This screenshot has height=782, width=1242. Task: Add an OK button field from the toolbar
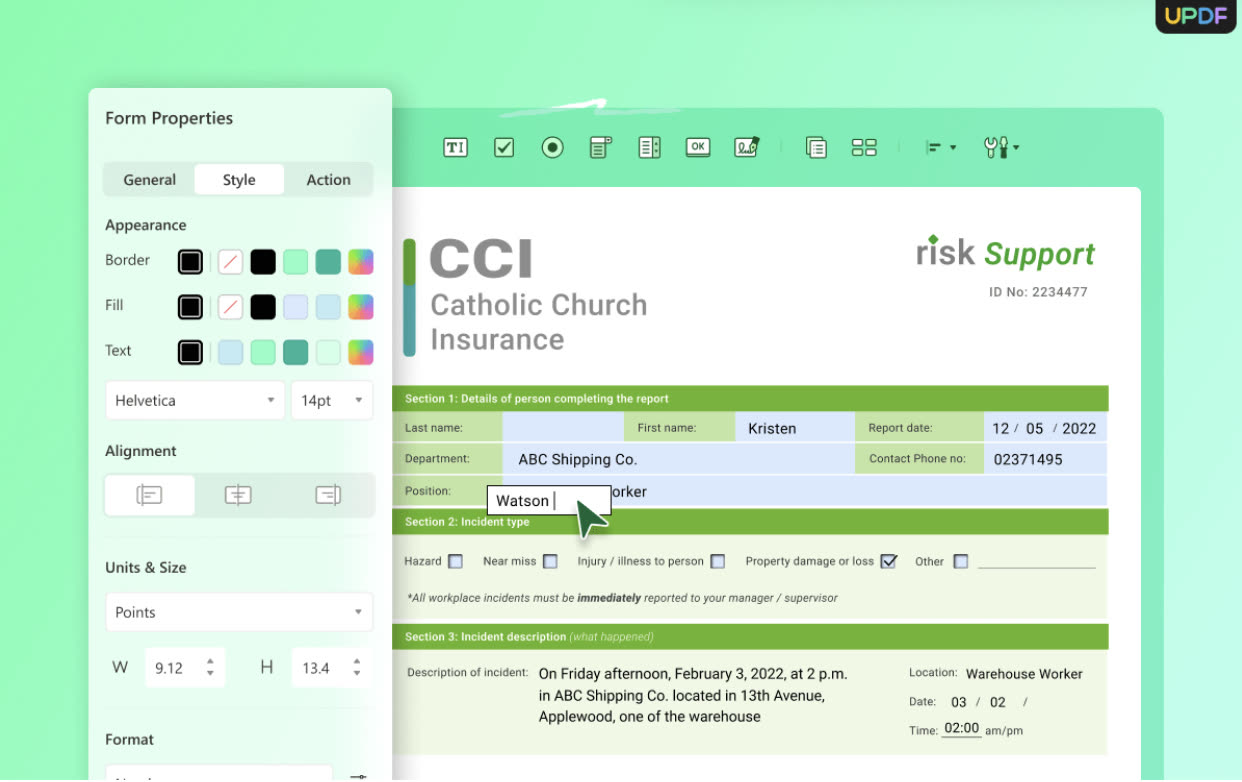point(698,147)
